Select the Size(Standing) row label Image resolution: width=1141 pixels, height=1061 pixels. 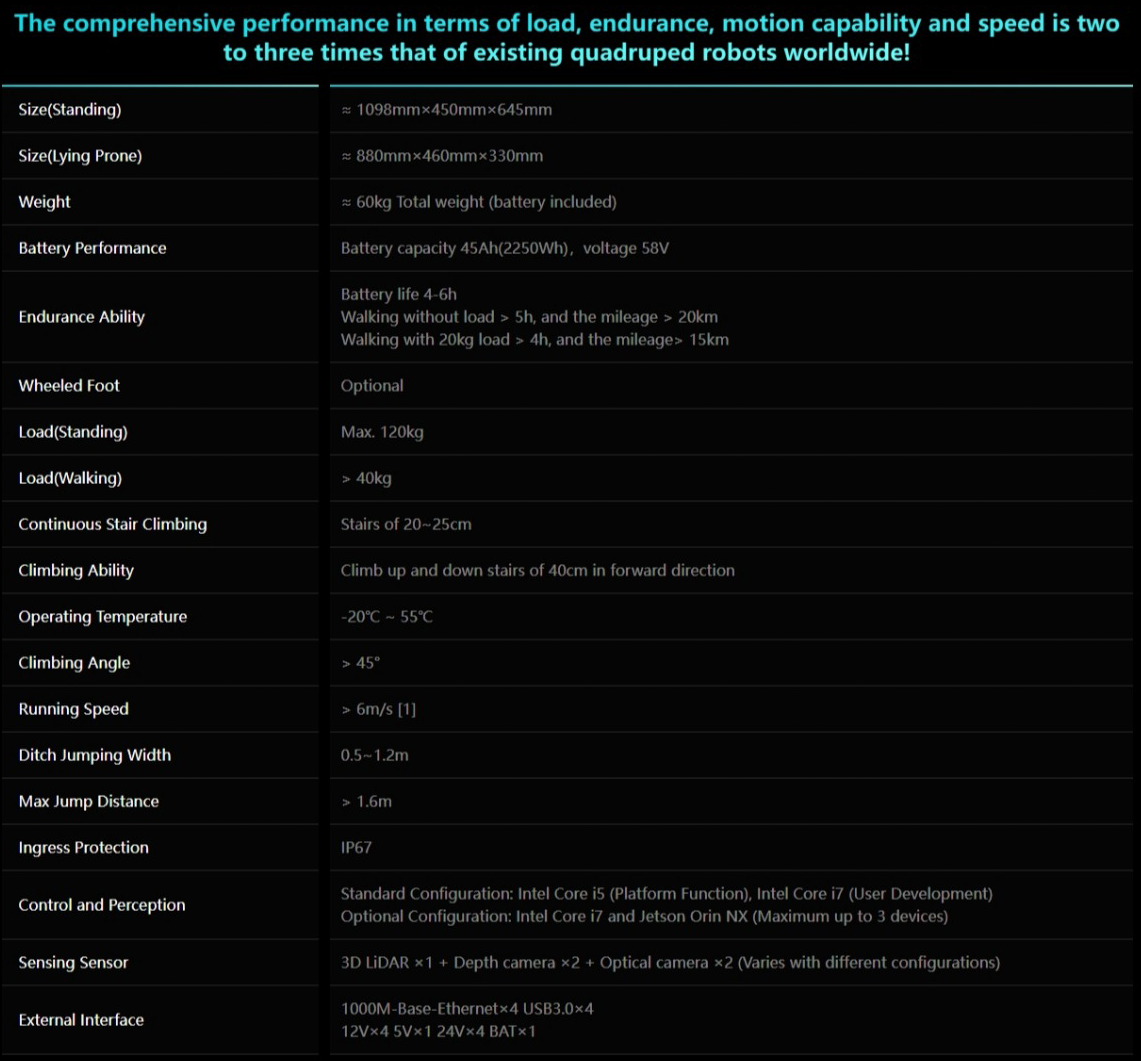click(70, 110)
